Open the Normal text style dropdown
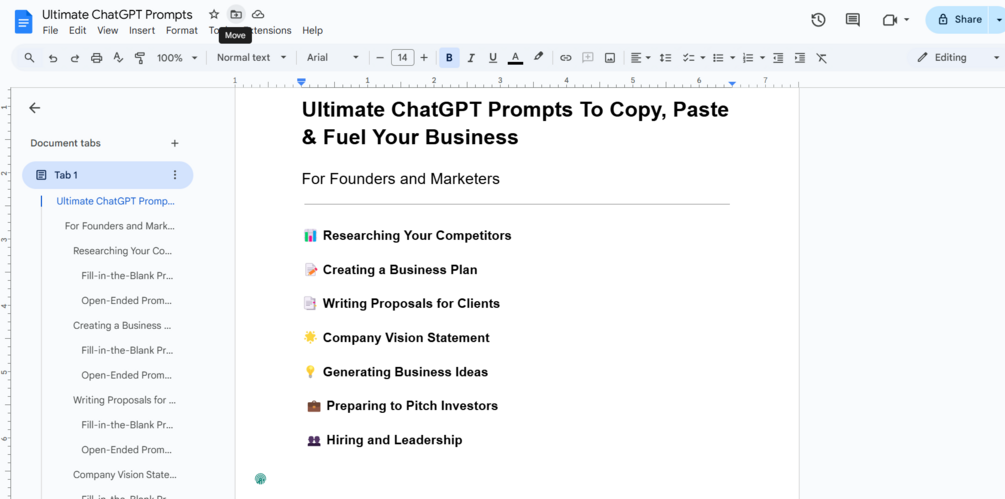1005x499 pixels. [x=251, y=58]
